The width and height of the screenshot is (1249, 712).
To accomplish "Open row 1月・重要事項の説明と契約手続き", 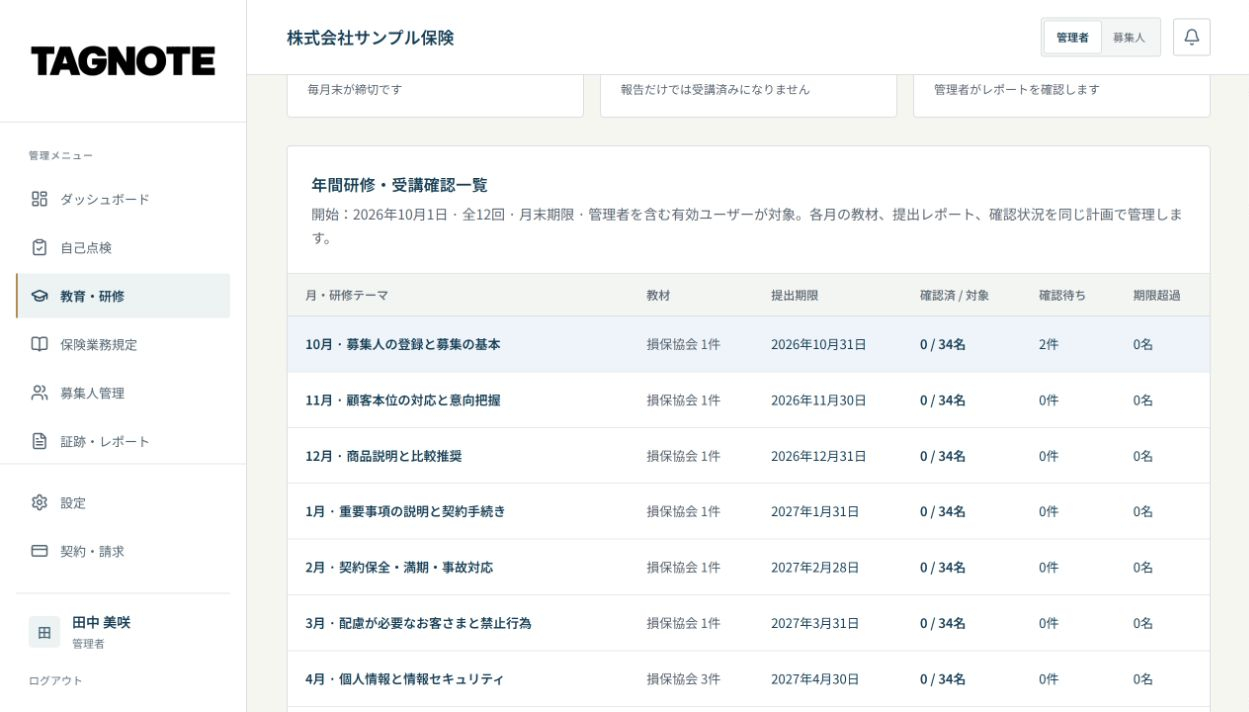I will click(748, 511).
